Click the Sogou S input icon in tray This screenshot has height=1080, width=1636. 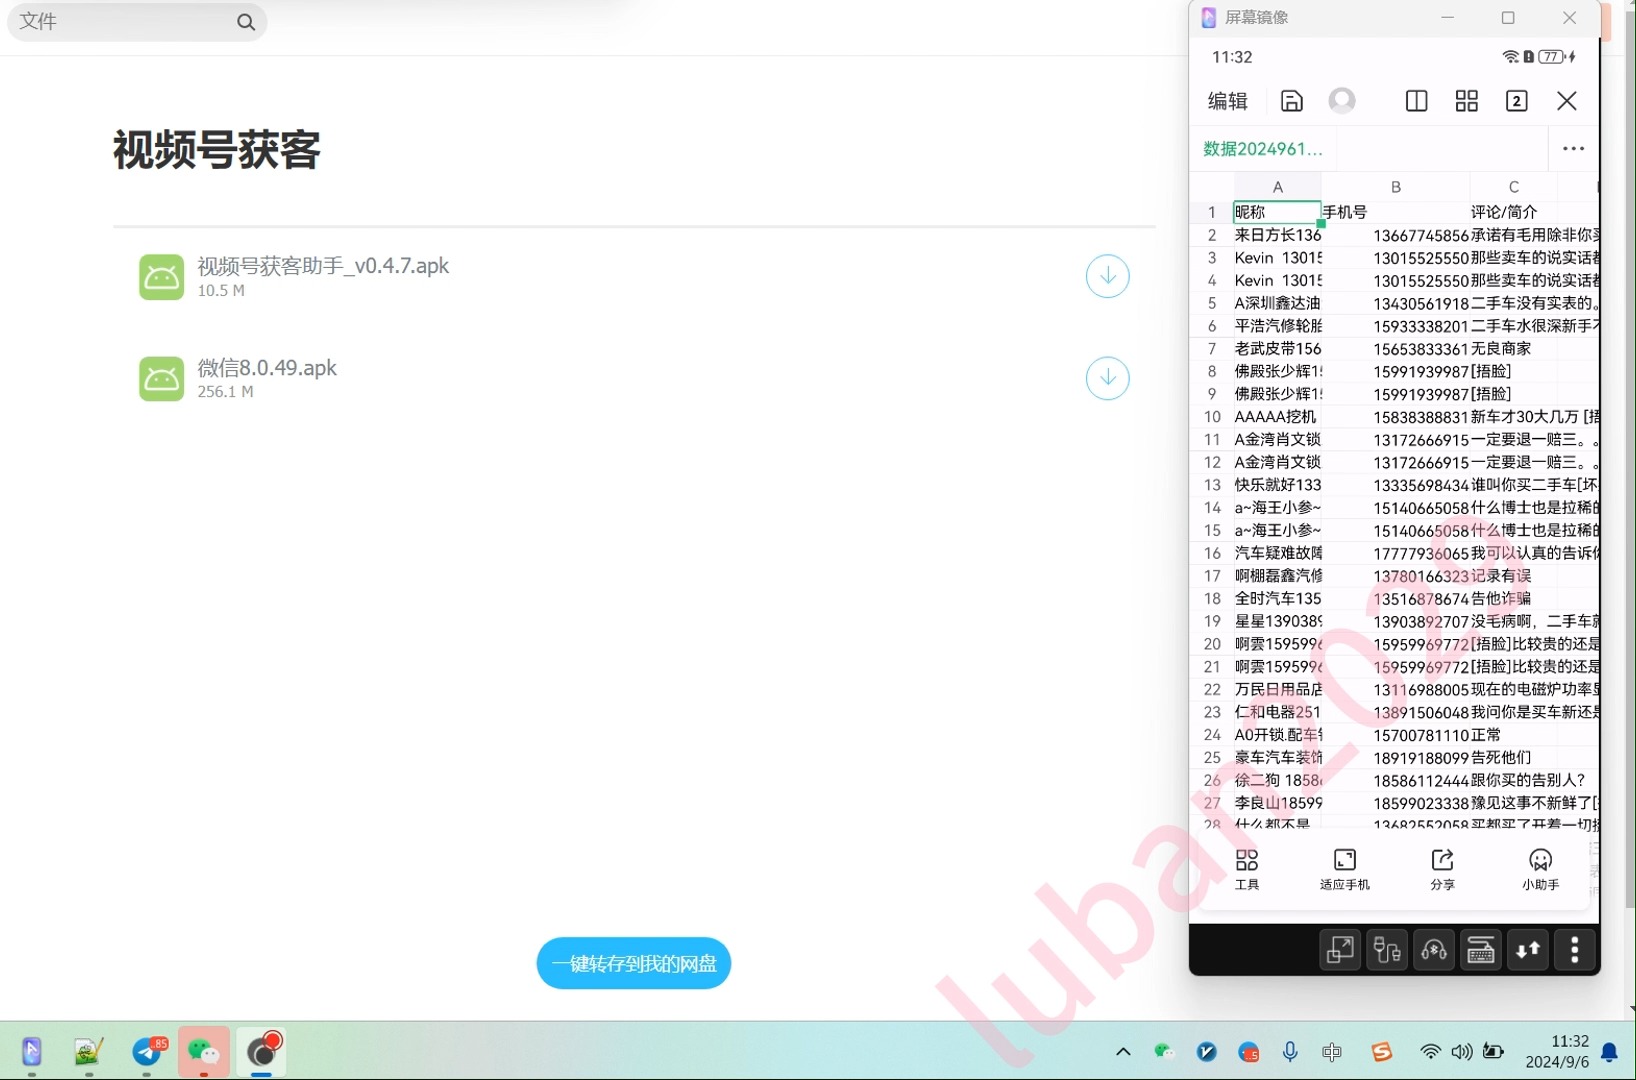[1382, 1051]
